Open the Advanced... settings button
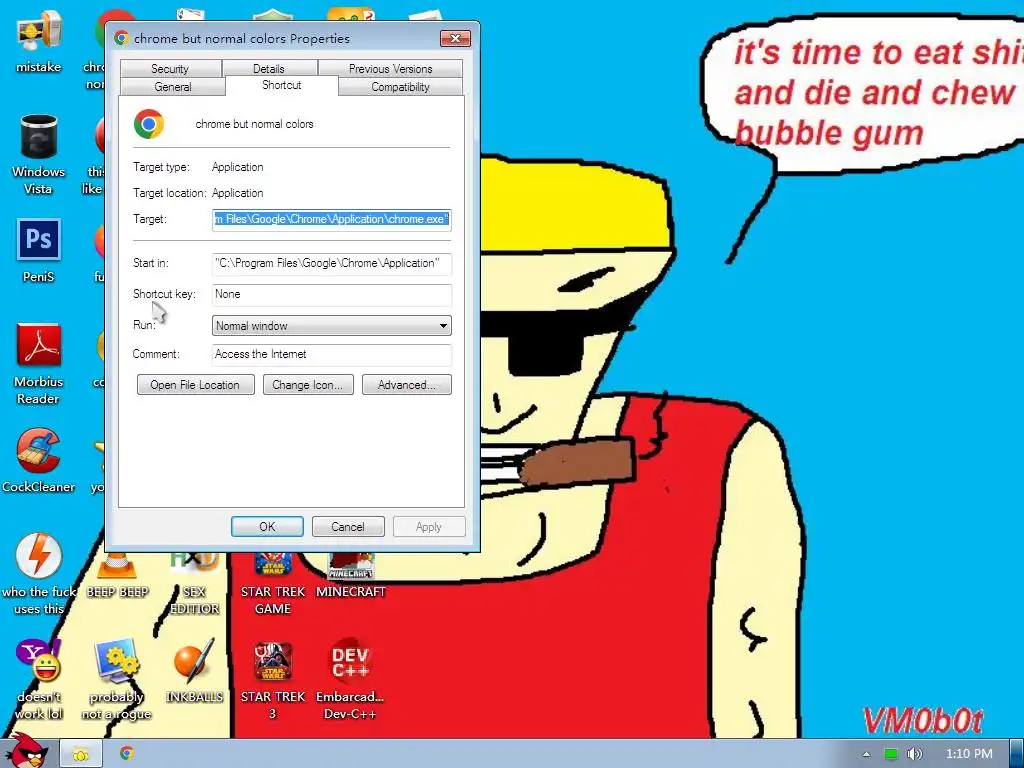 point(407,385)
